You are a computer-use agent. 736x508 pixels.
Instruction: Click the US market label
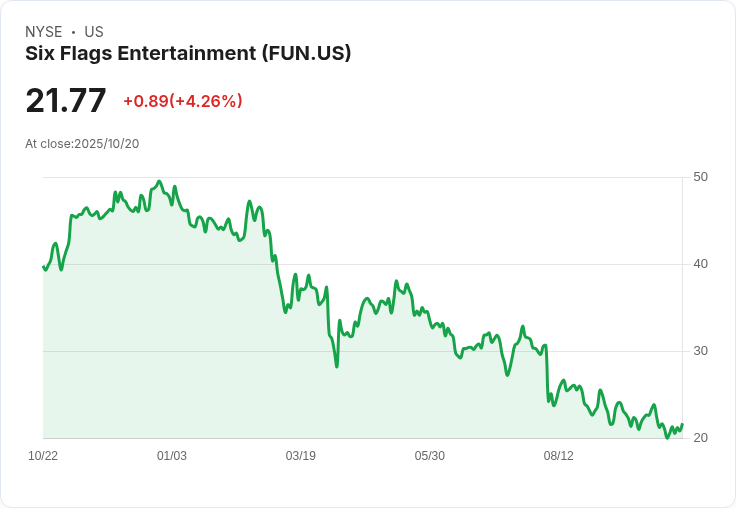pos(94,32)
